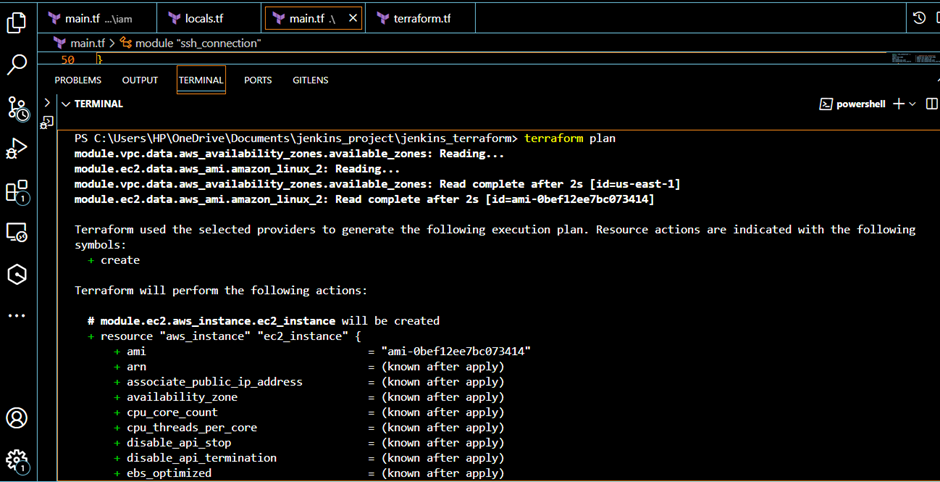Viewport: 940px width, 482px height.
Task: Open the Search view icon
Action: pos(17,65)
